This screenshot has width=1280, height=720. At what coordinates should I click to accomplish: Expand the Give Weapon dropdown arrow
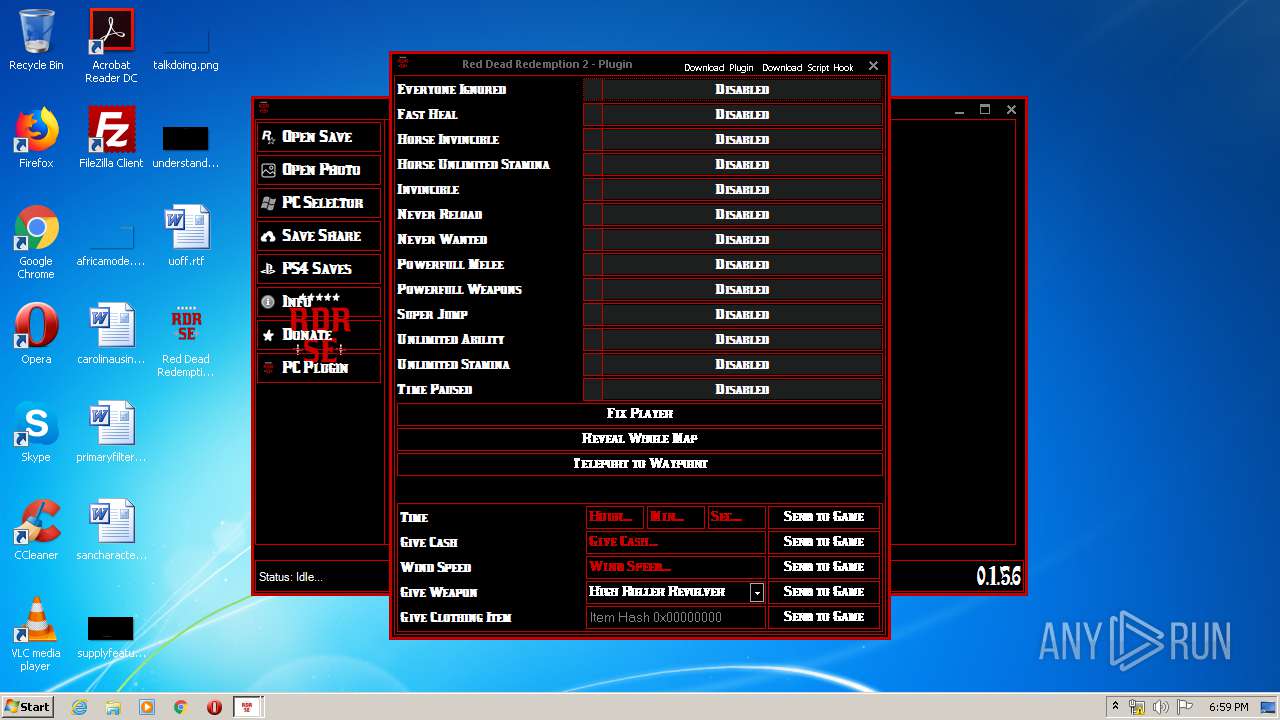[x=757, y=592]
